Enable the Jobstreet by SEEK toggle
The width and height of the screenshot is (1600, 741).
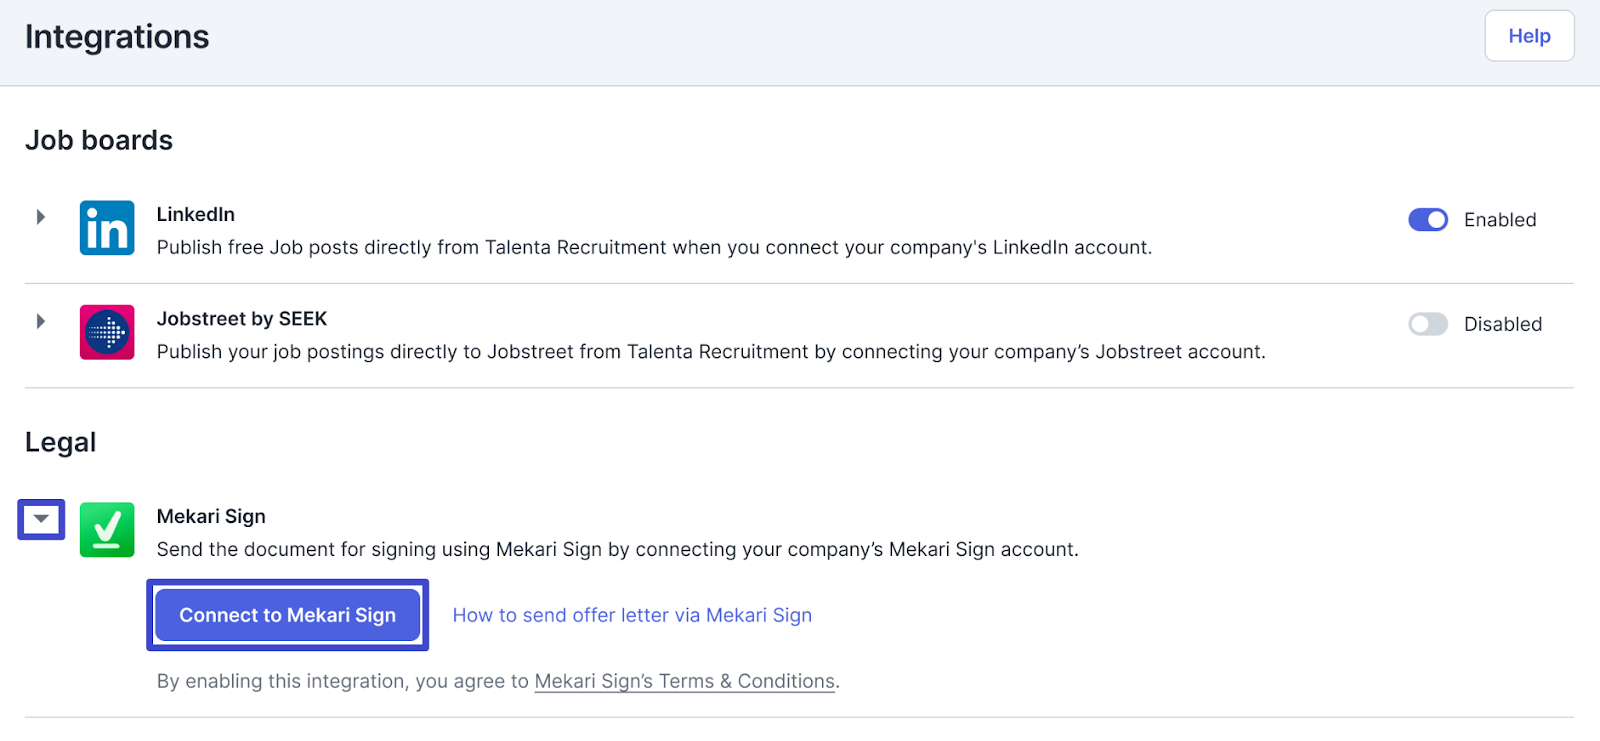tap(1428, 324)
